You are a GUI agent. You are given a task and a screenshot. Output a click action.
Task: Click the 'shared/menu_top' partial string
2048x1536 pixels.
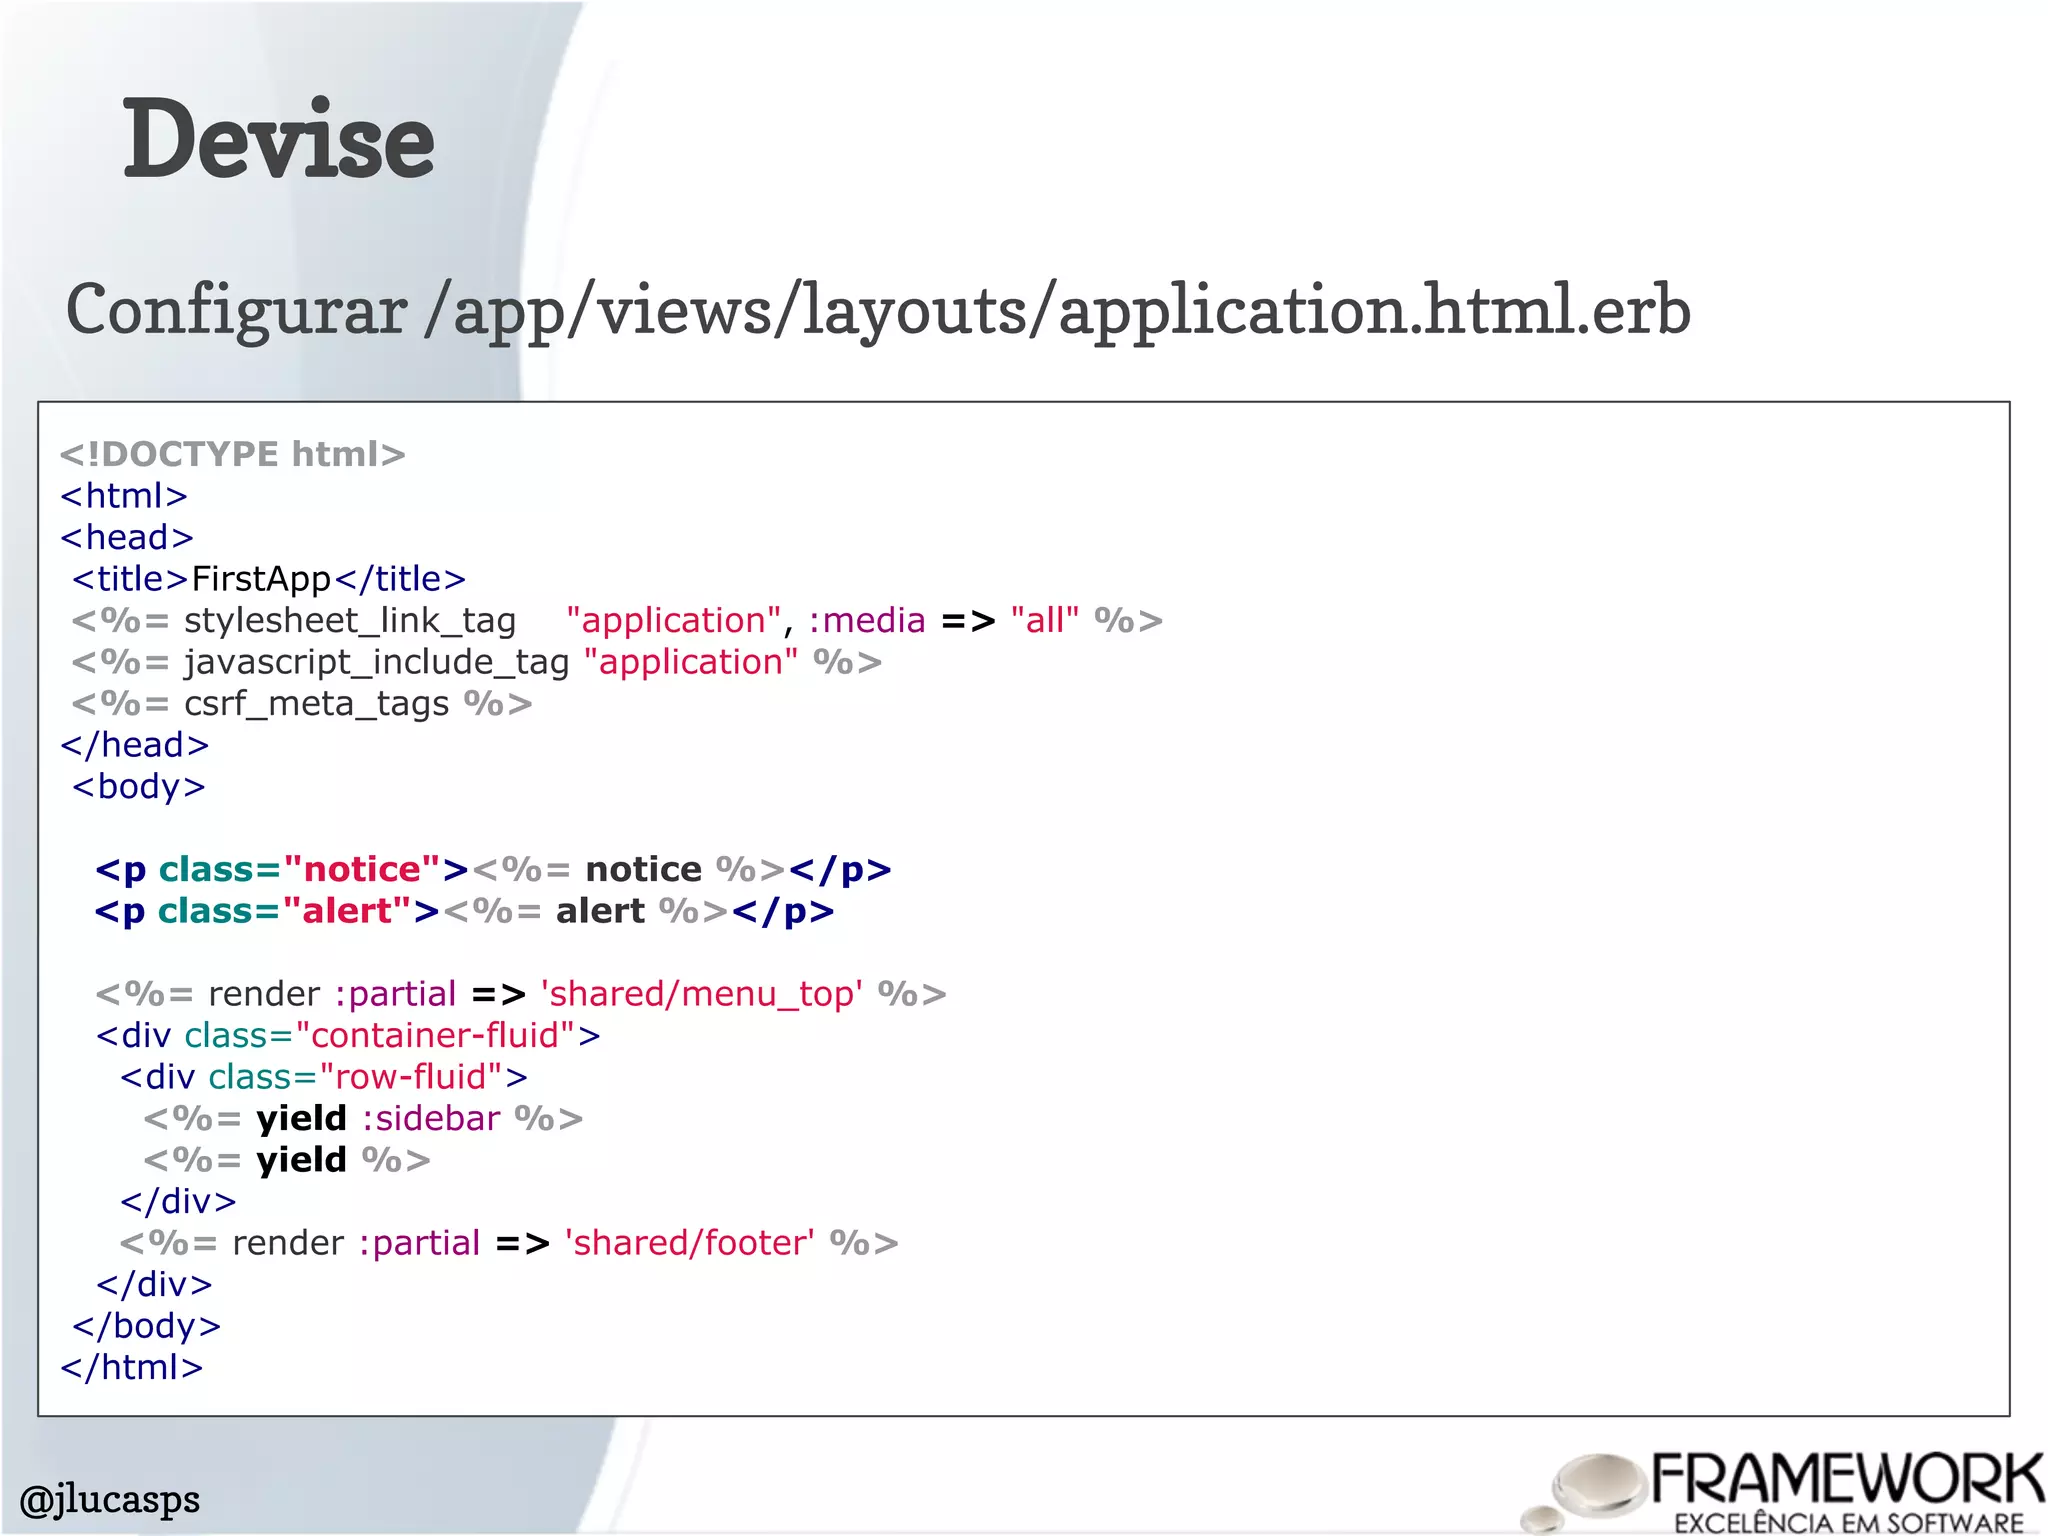pyautogui.click(x=701, y=994)
